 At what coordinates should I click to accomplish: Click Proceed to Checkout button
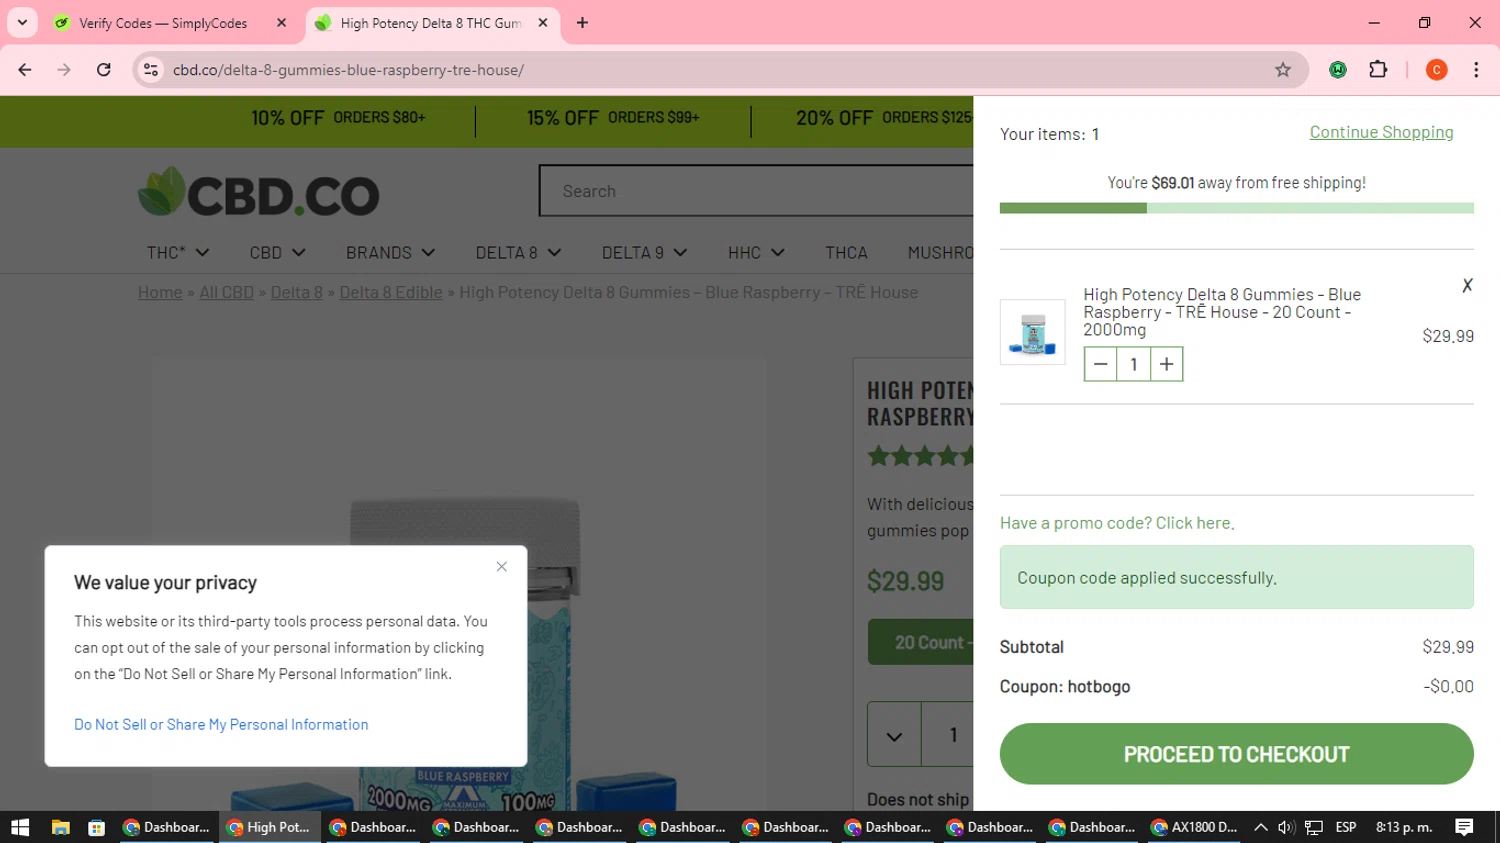1236,754
